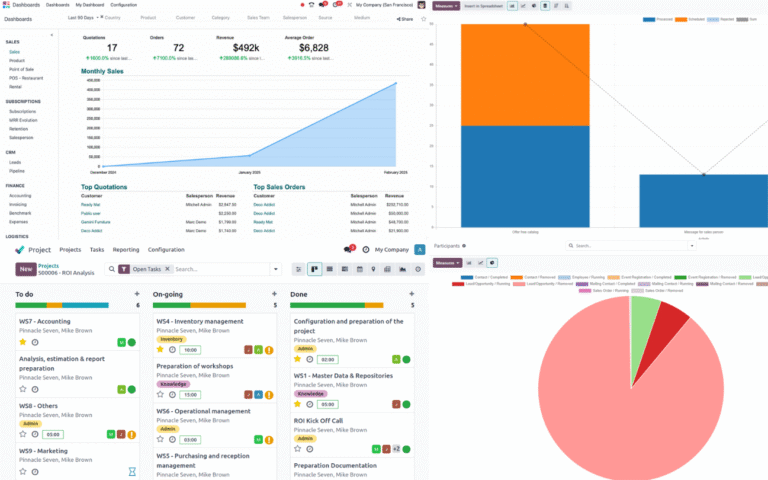The height and width of the screenshot is (480, 768).
Task: Star the Analysis, estimation & report task
Action: coord(23,389)
